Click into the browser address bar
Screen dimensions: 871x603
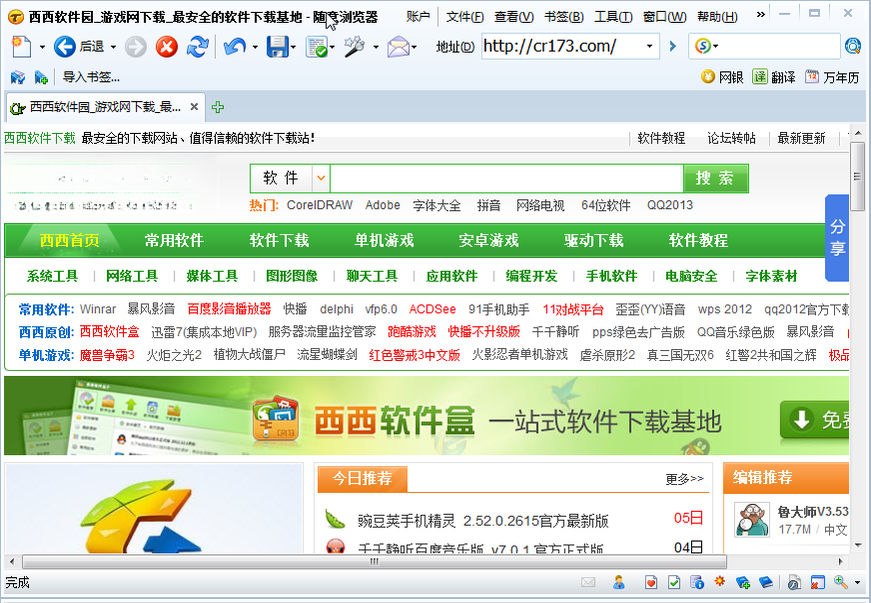562,46
